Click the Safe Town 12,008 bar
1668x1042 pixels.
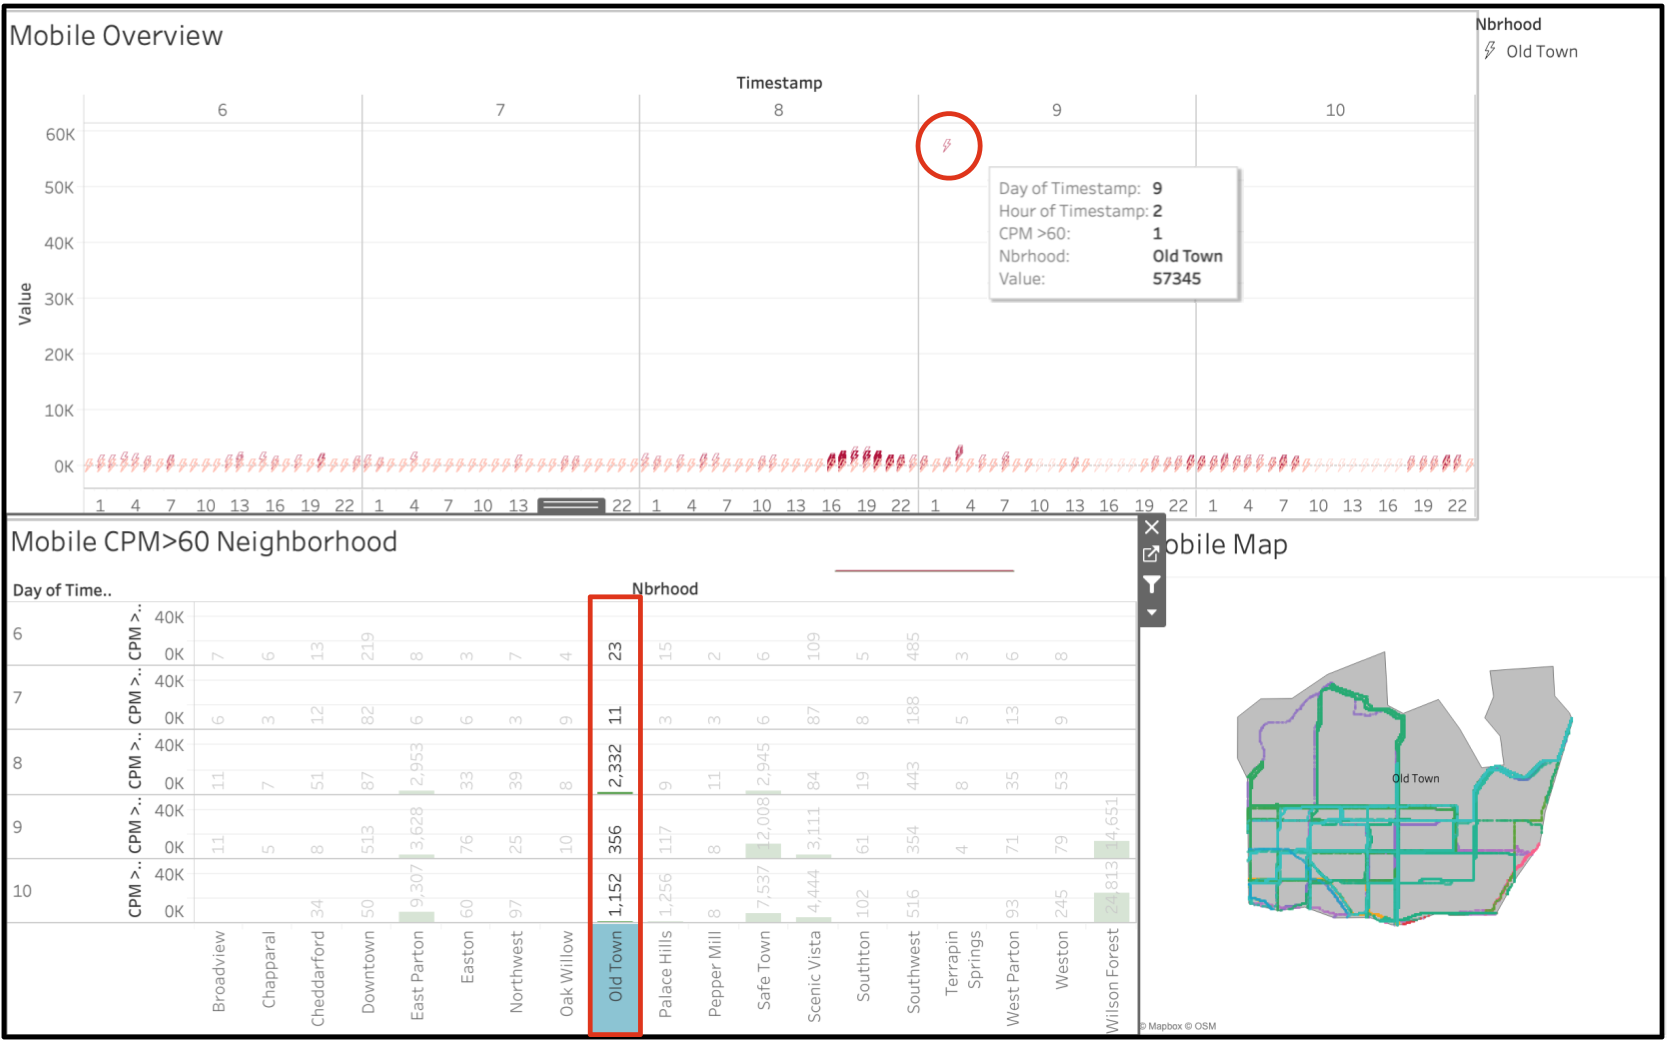764,851
